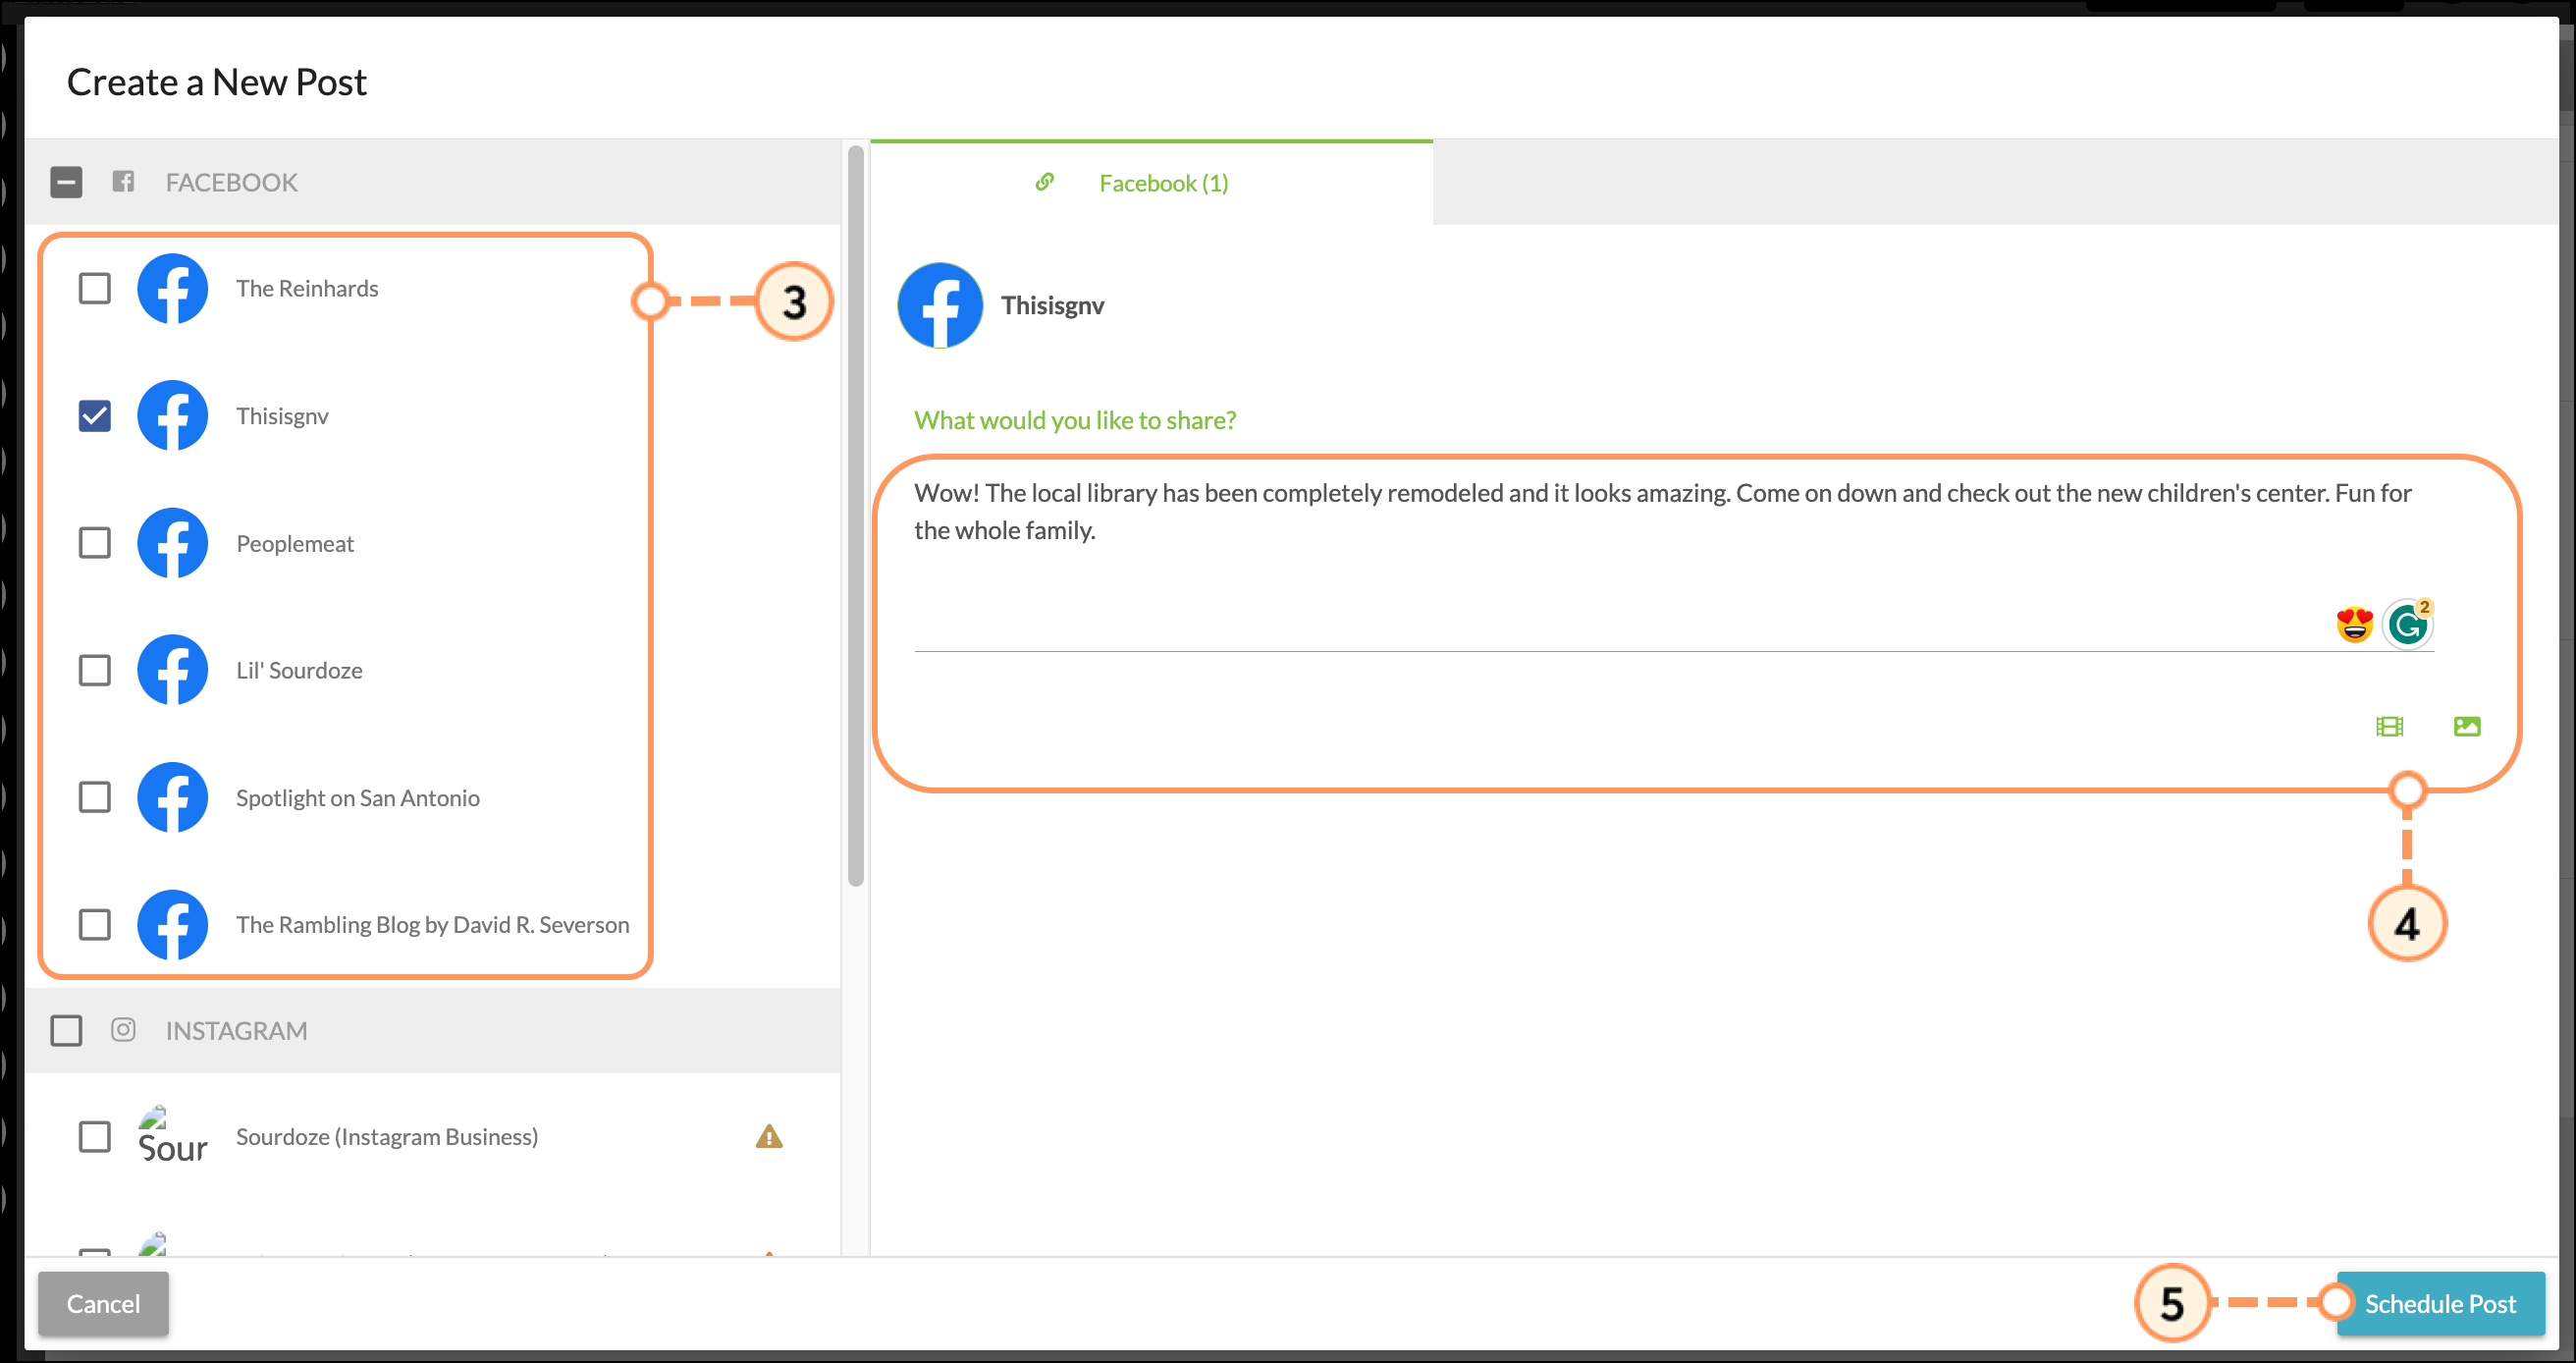Click the 'What would you like to share?' label
The width and height of the screenshot is (2576, 1363).
point(1075,420)
